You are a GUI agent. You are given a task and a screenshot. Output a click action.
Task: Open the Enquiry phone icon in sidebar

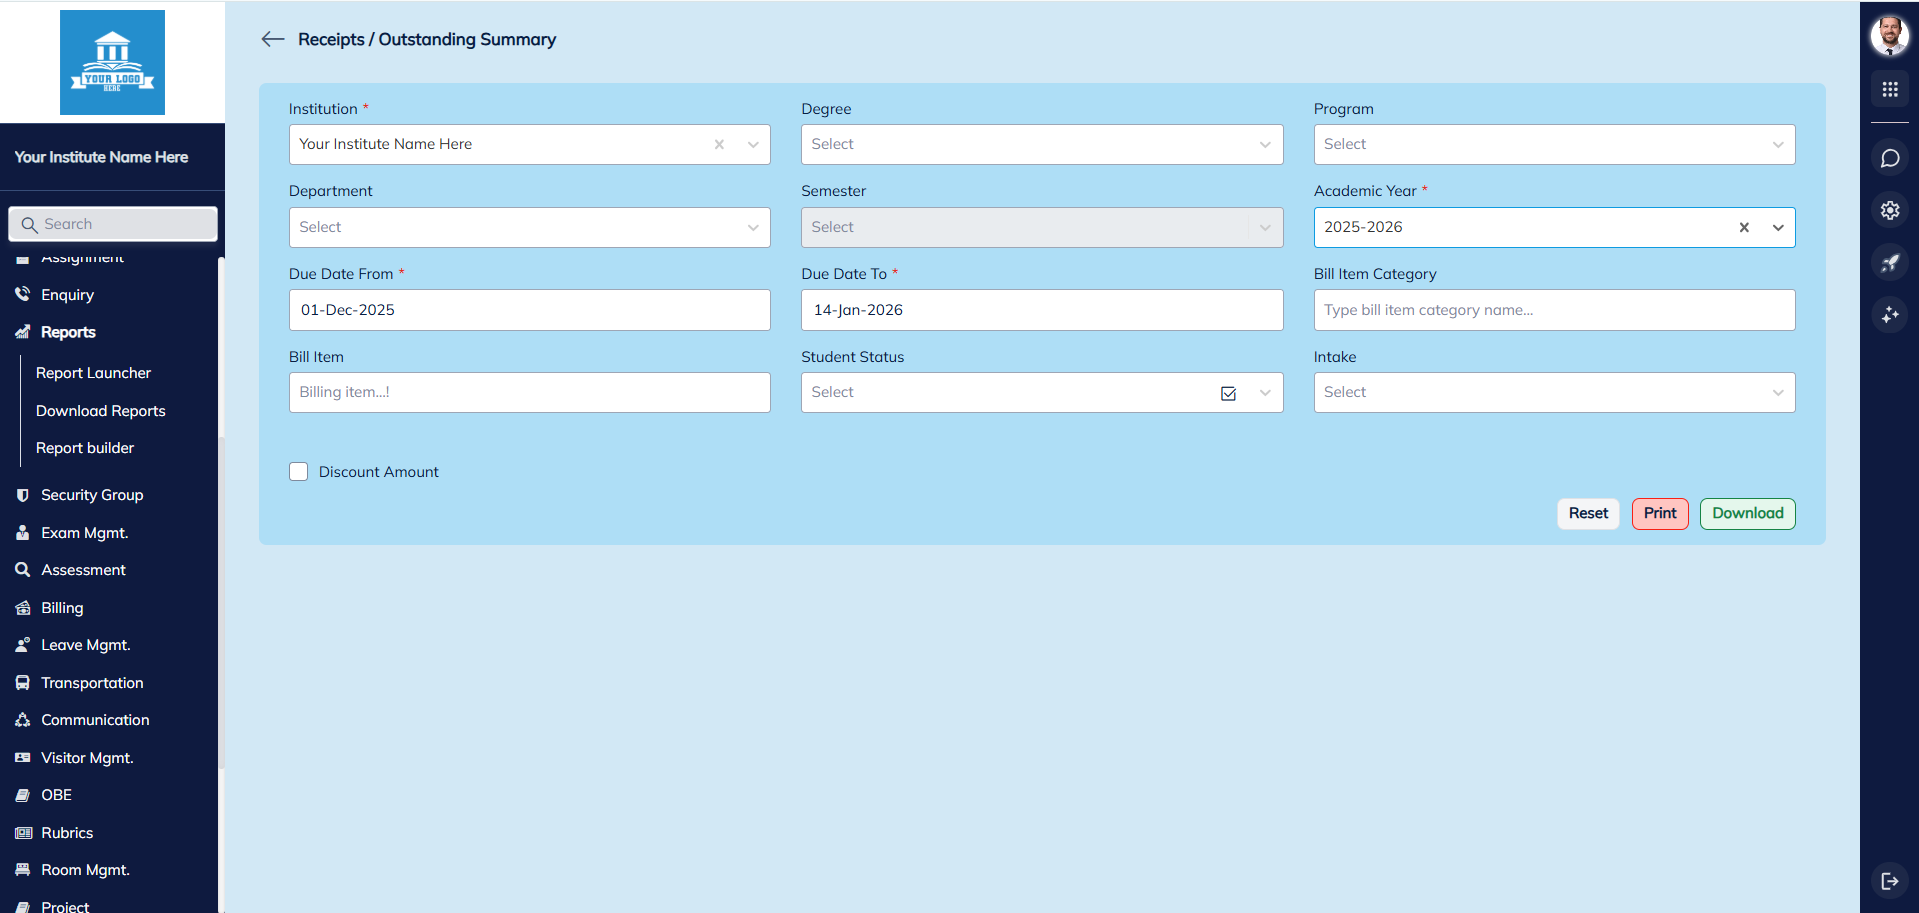point(22,294)
